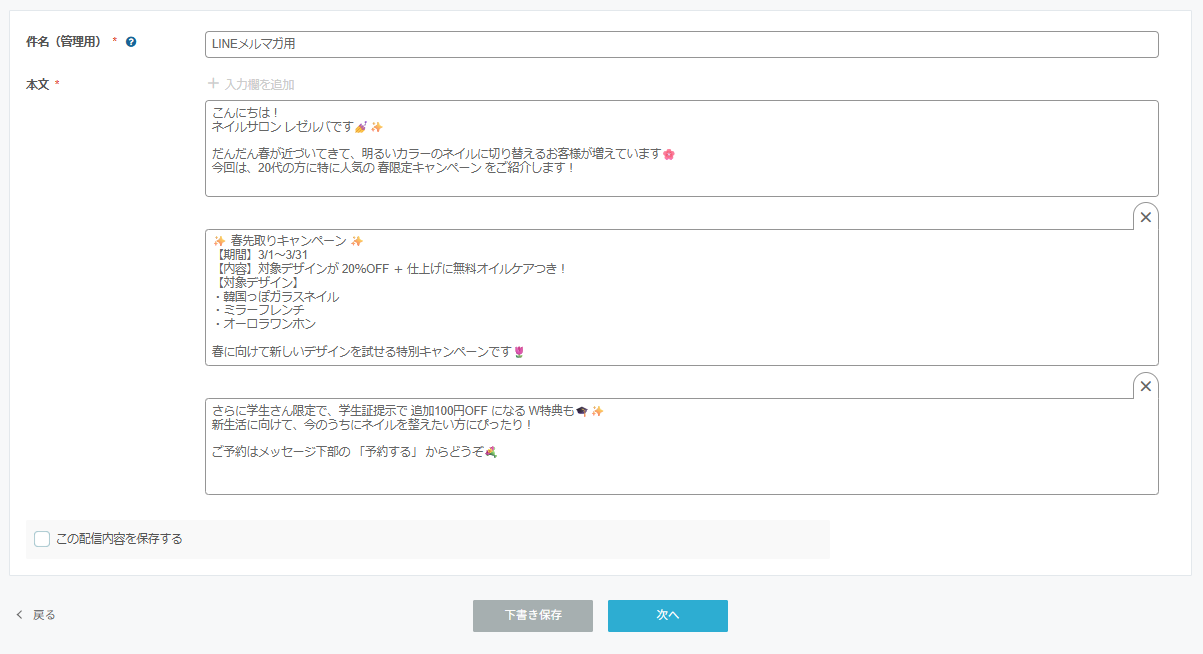The width and height of the screenshot is (1203, 654).
Task: Click the line starting 【内容】対象デザインが 20%OFF
Action: [x=390, y=269]
